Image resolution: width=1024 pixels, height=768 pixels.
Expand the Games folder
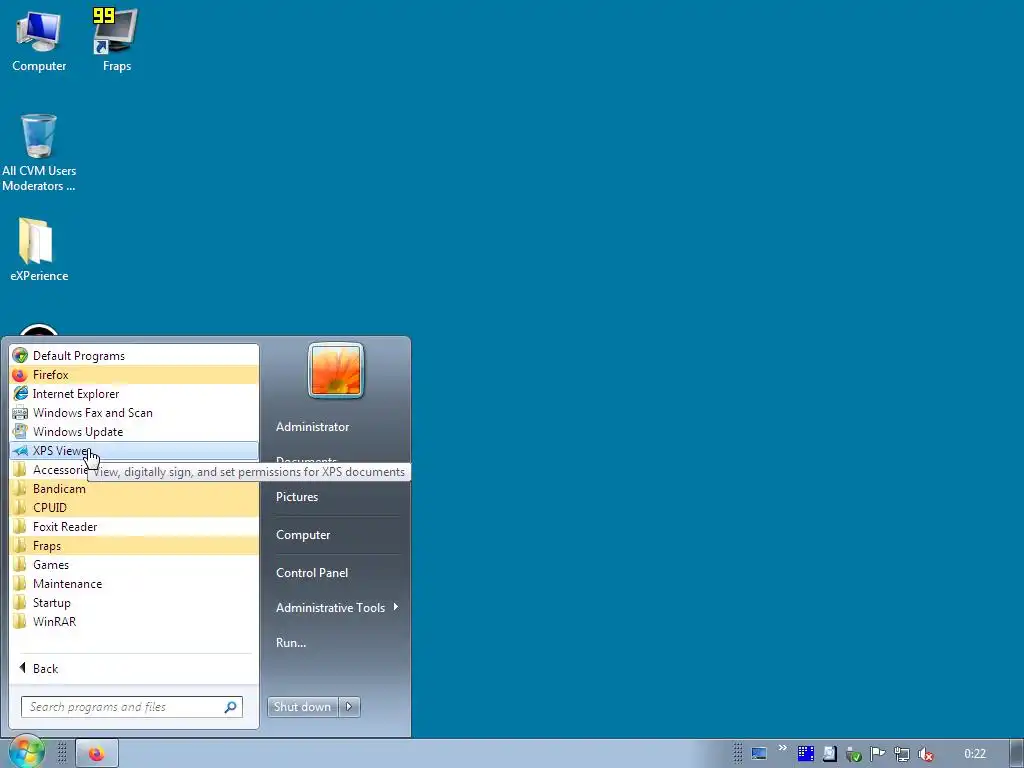(x=134, y=564)
